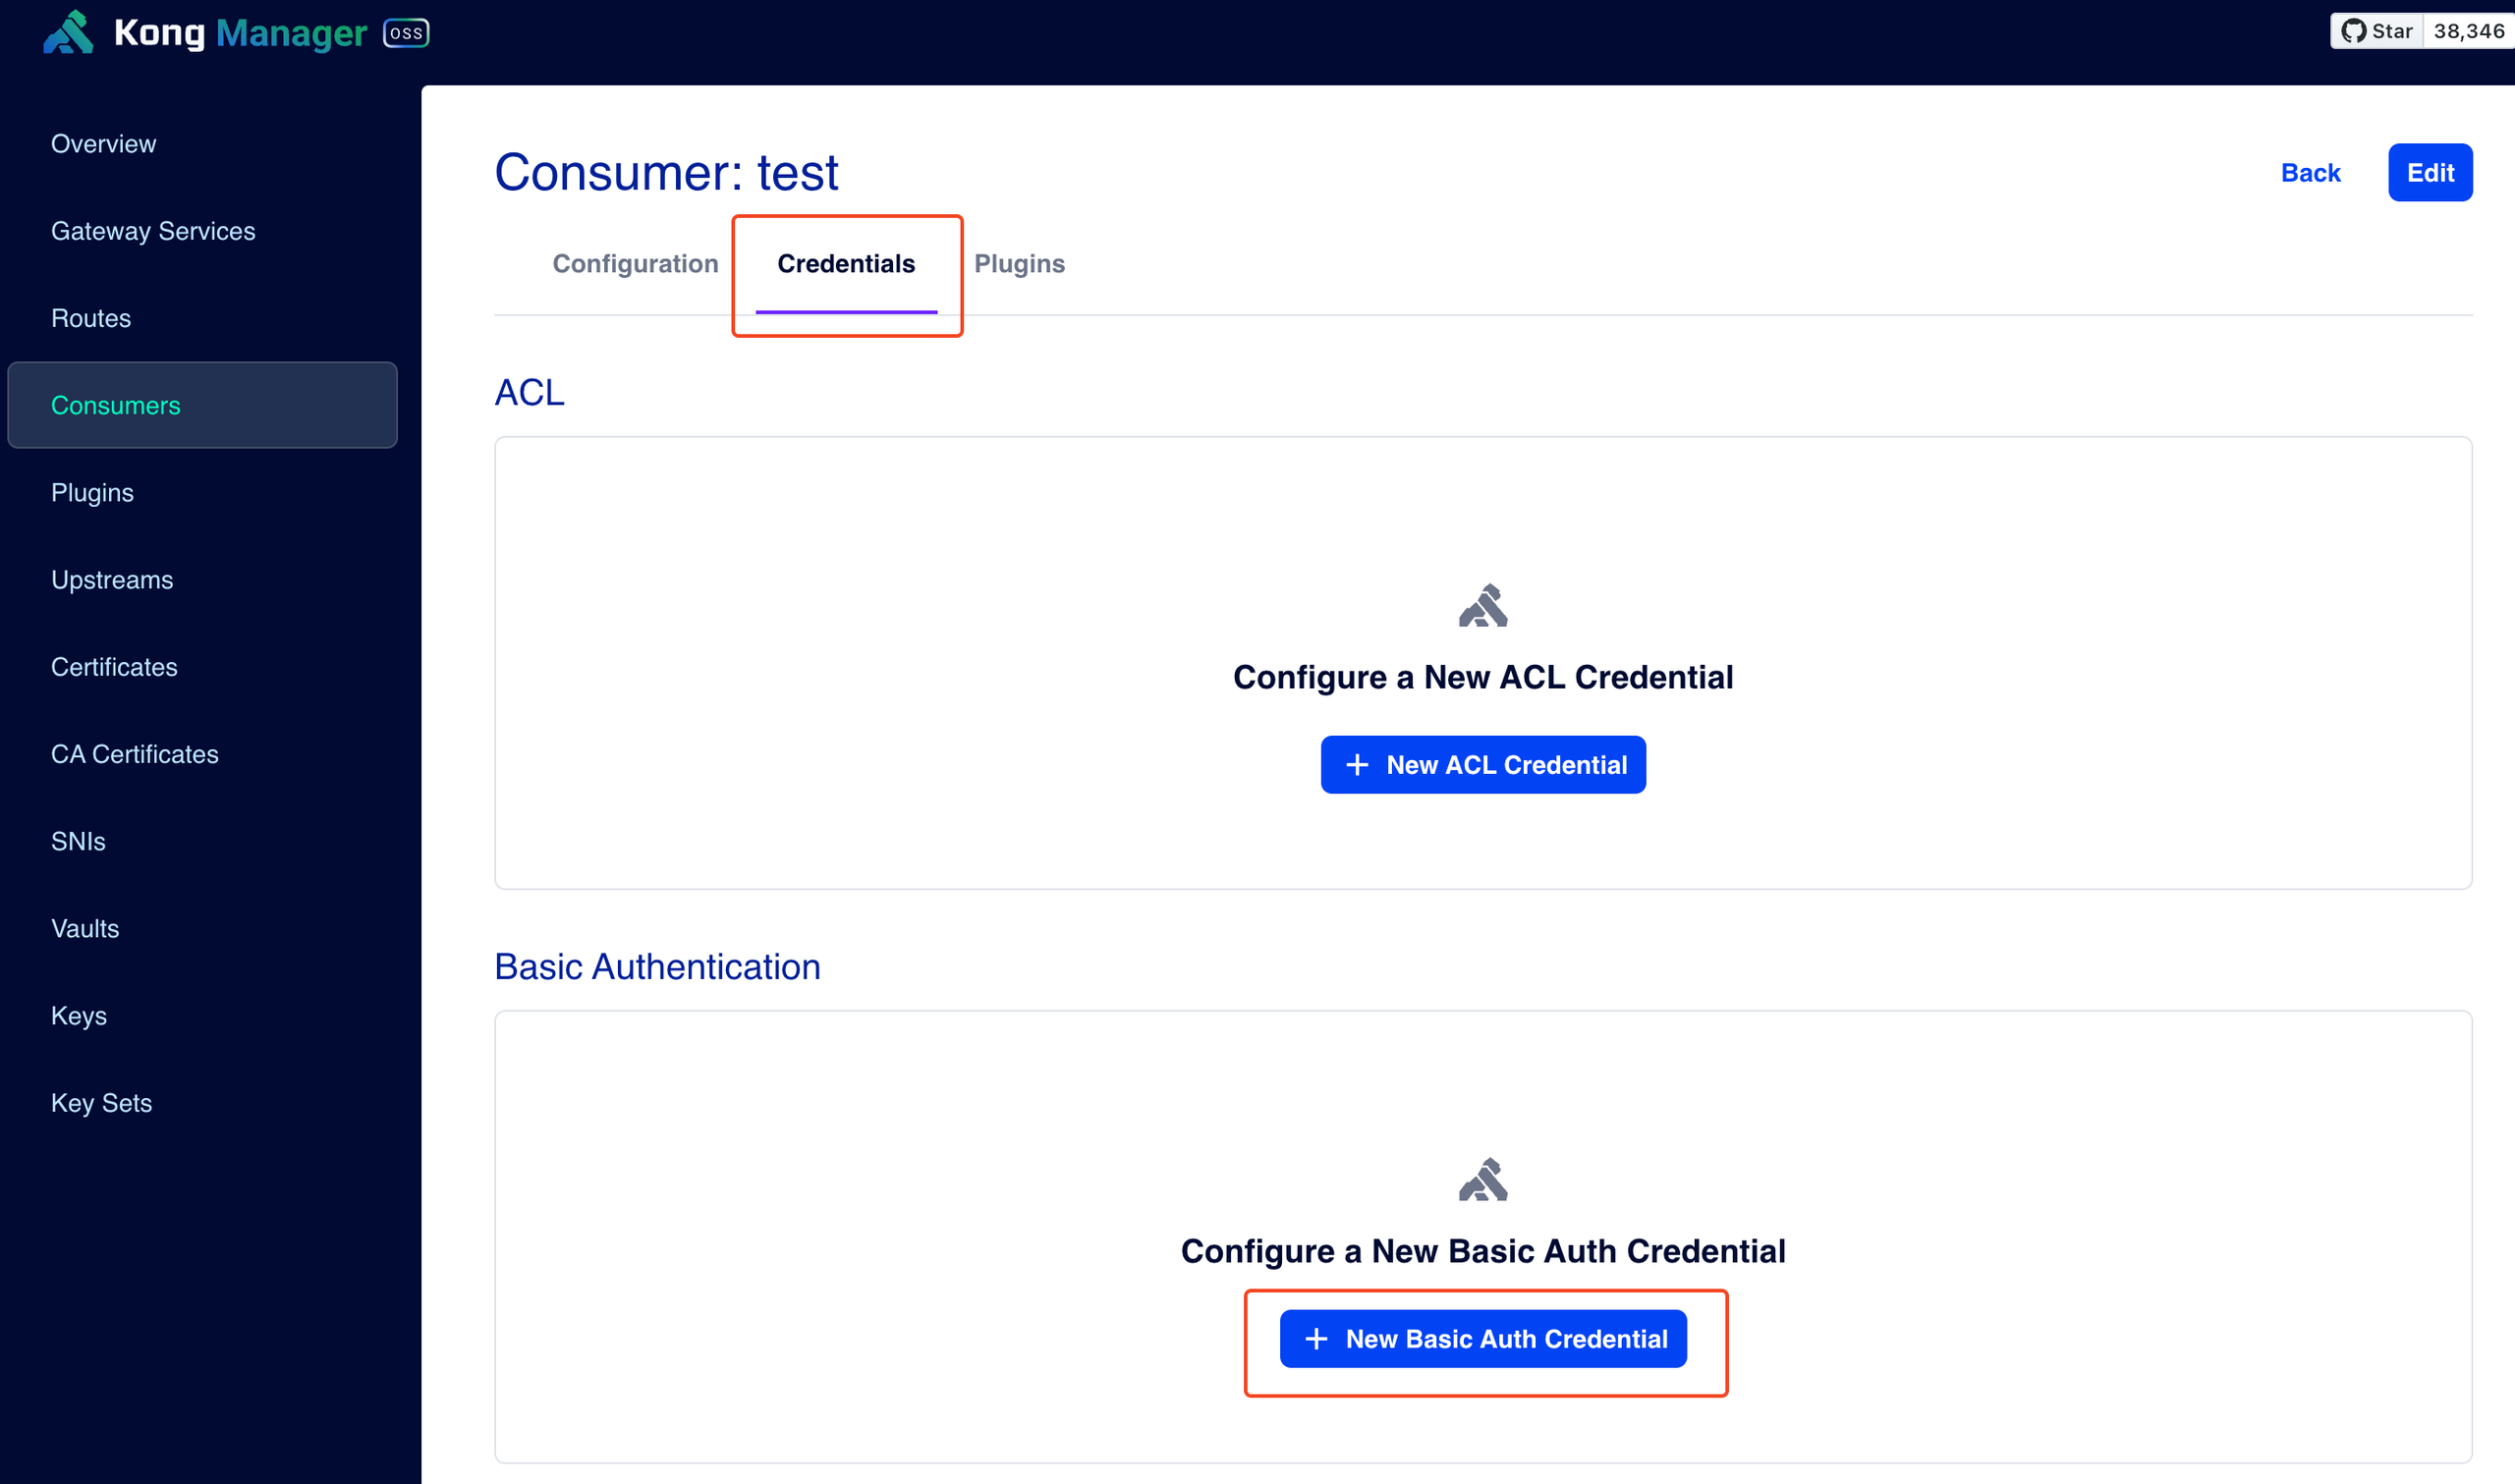The width and height of the screenshot is (2515, 1484).
Task: Click the GitHub star count 38,346
Action: 2468,31
